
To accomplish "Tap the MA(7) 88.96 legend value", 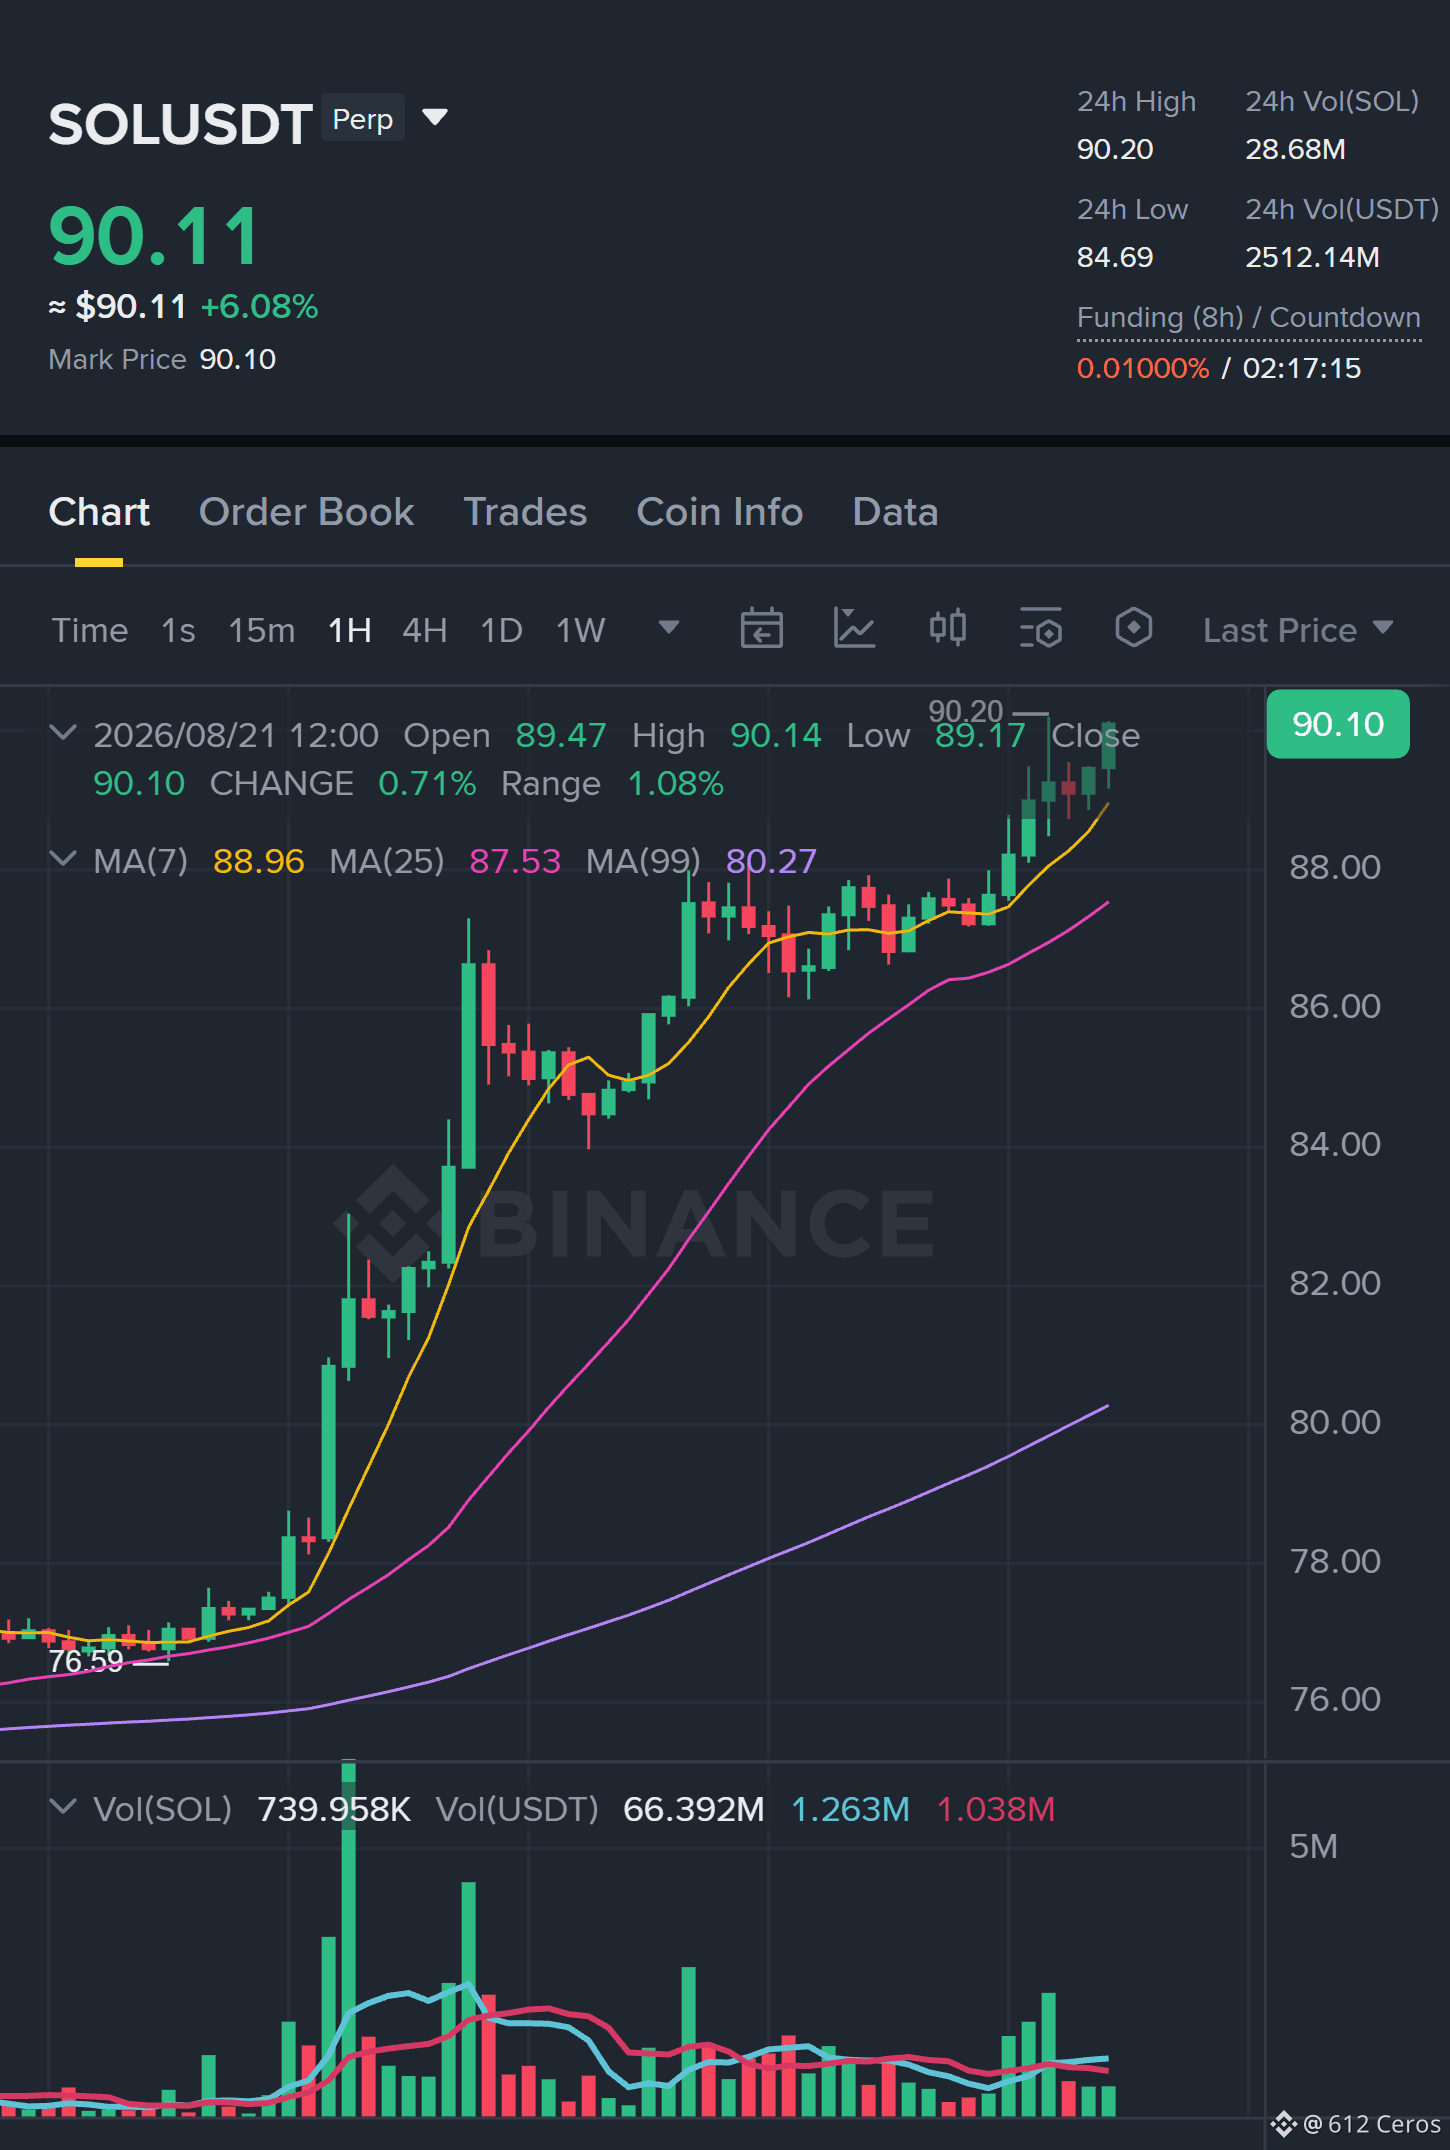I will [259, 861].
